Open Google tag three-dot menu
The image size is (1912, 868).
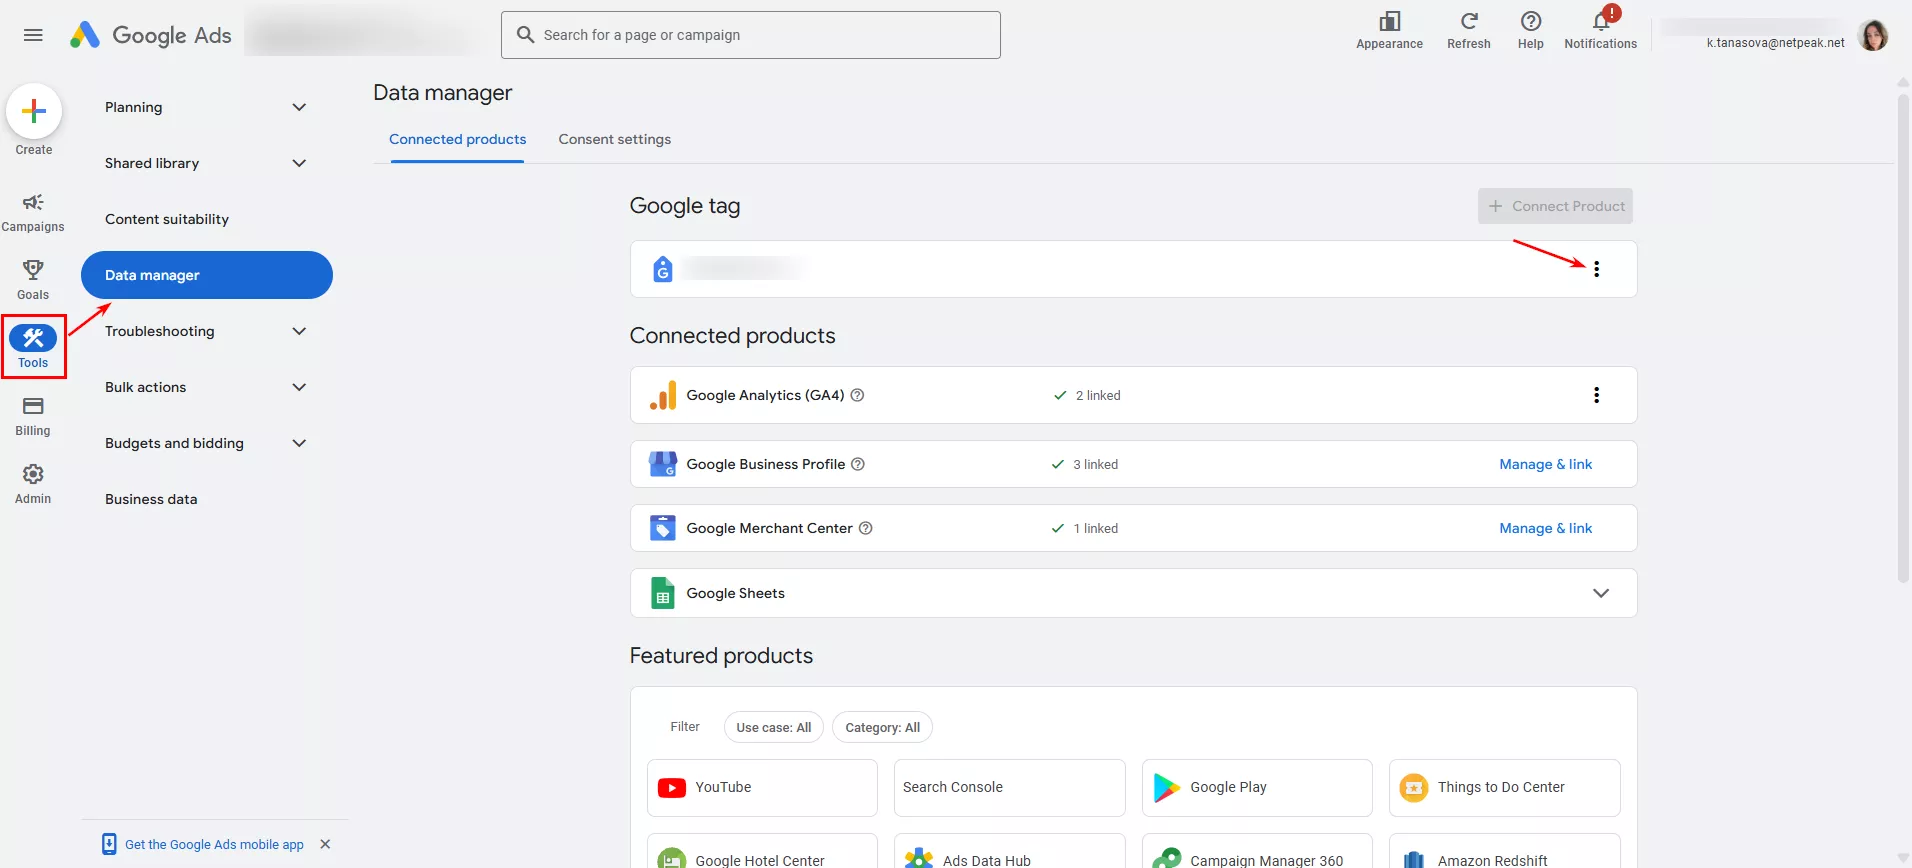tap(1596, 269)
